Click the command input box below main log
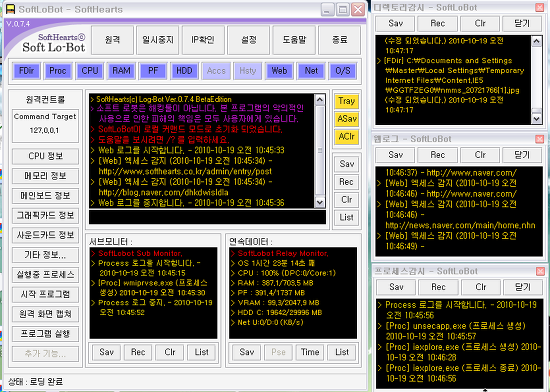 [x=207, y=217]
